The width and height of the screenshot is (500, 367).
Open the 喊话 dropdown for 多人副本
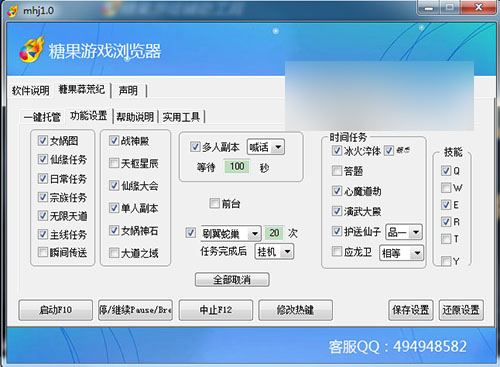pos(266,147)
